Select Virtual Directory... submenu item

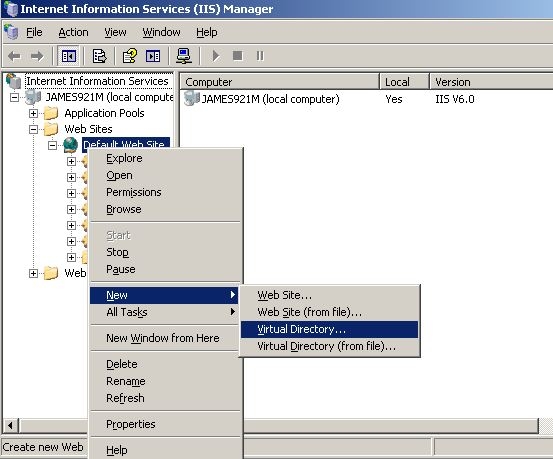[329, 330]
